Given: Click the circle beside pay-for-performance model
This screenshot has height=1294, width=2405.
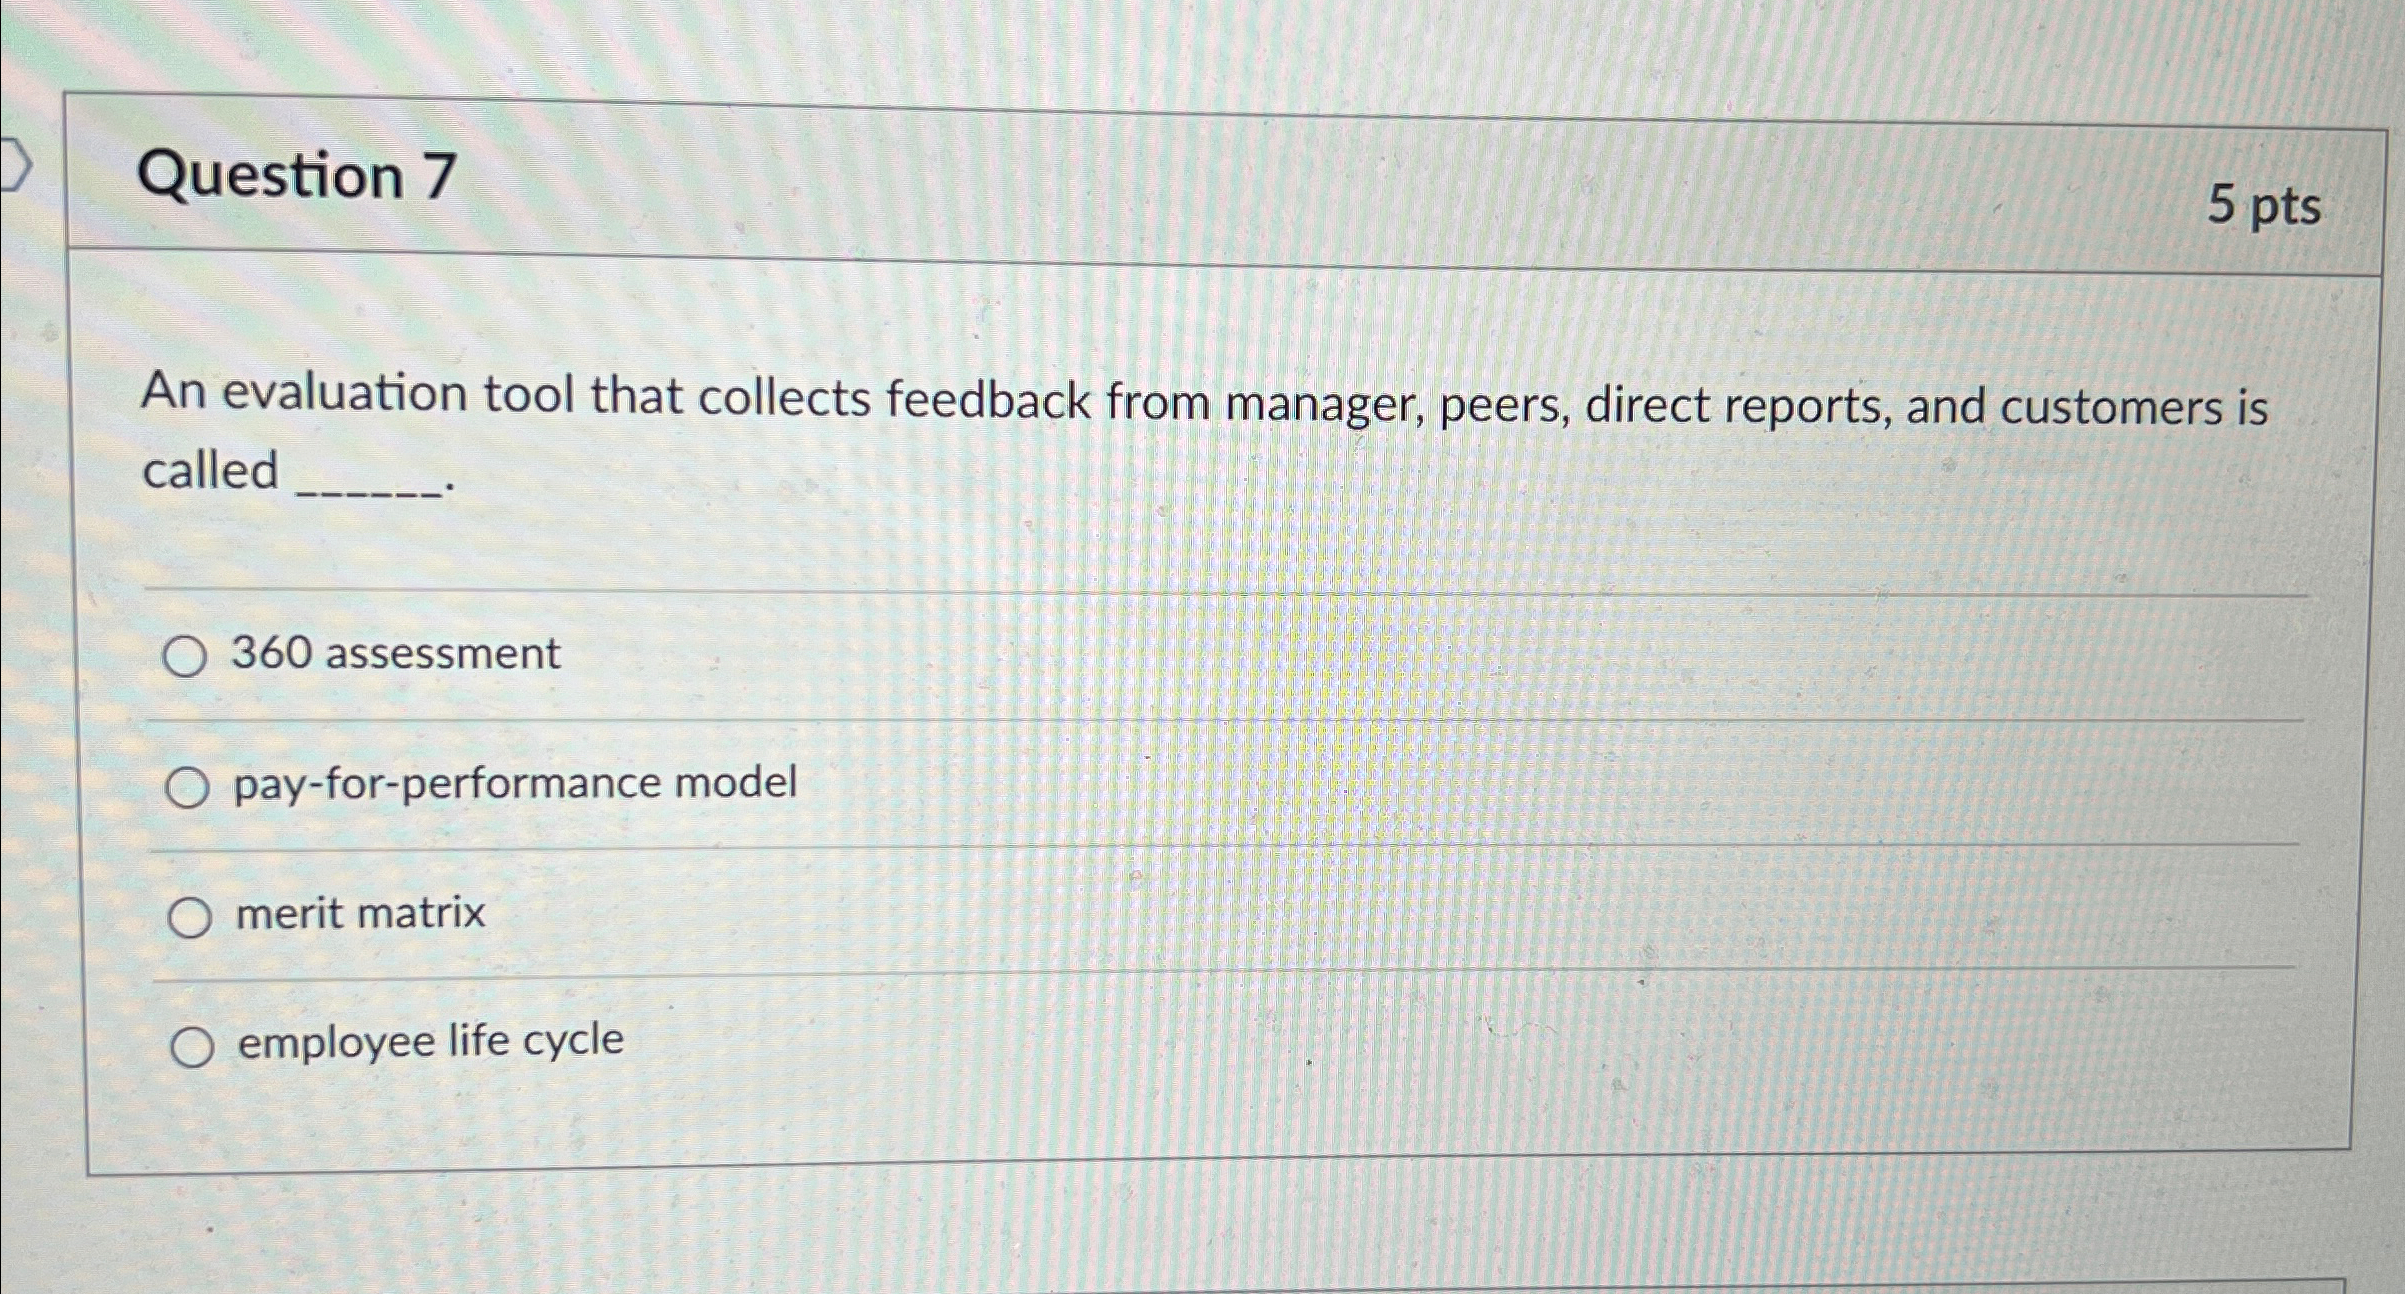Looking at the screenshot, I should [189, 788].
